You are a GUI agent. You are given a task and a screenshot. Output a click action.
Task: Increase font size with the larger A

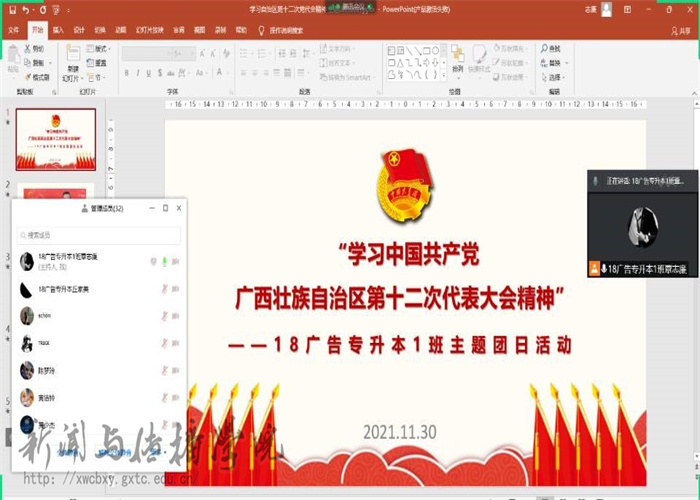[202, 54]
